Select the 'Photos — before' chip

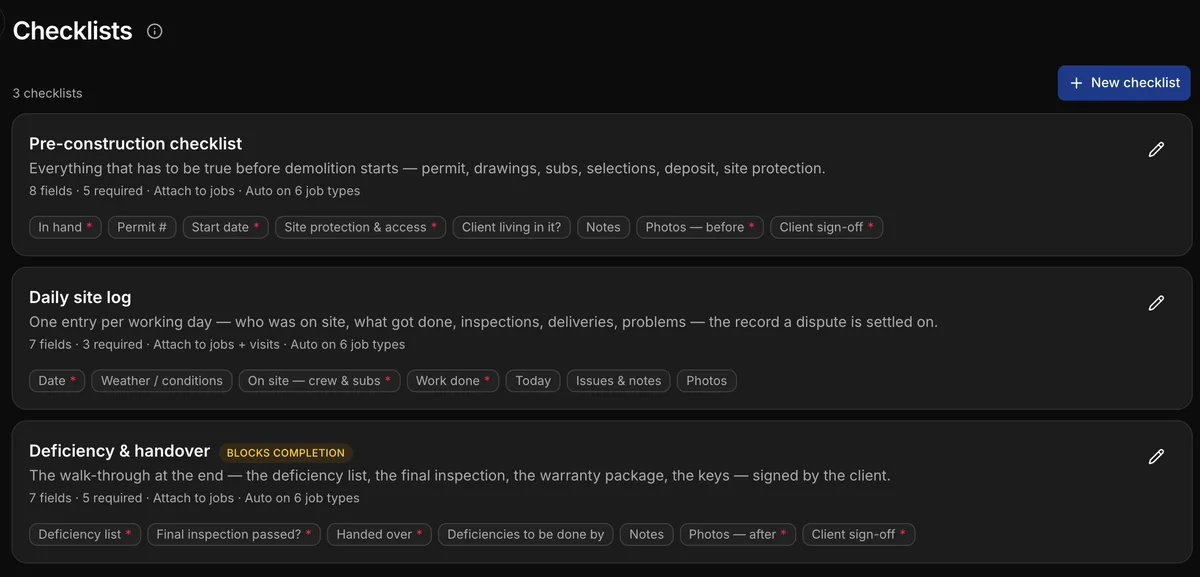coord(700,227)
